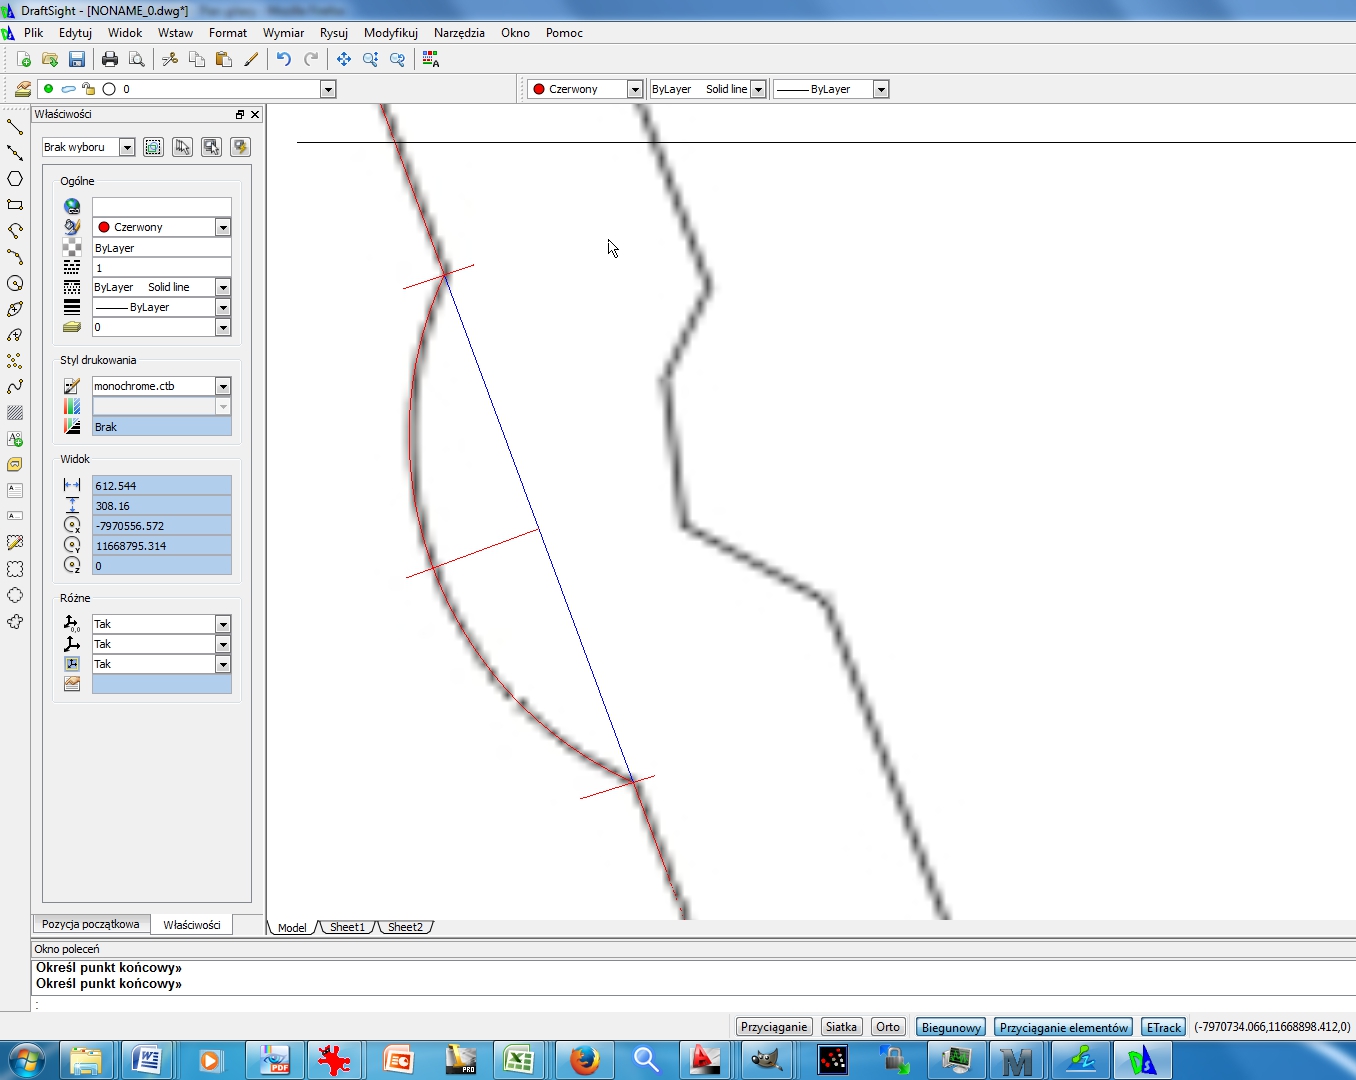This screenshot has width=1356, height=1080.
Task: Activate the Pan view tool
Action: coord(344,60)
